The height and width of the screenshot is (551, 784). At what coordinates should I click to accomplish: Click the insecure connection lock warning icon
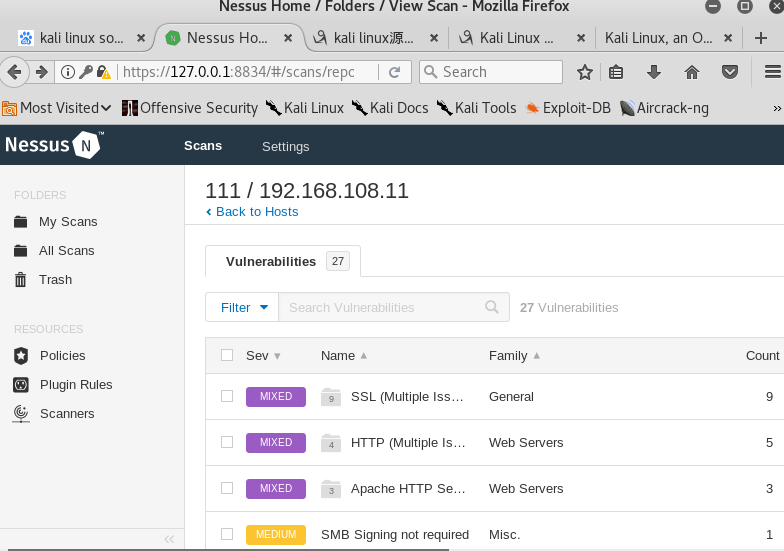[x=104, y=72]
